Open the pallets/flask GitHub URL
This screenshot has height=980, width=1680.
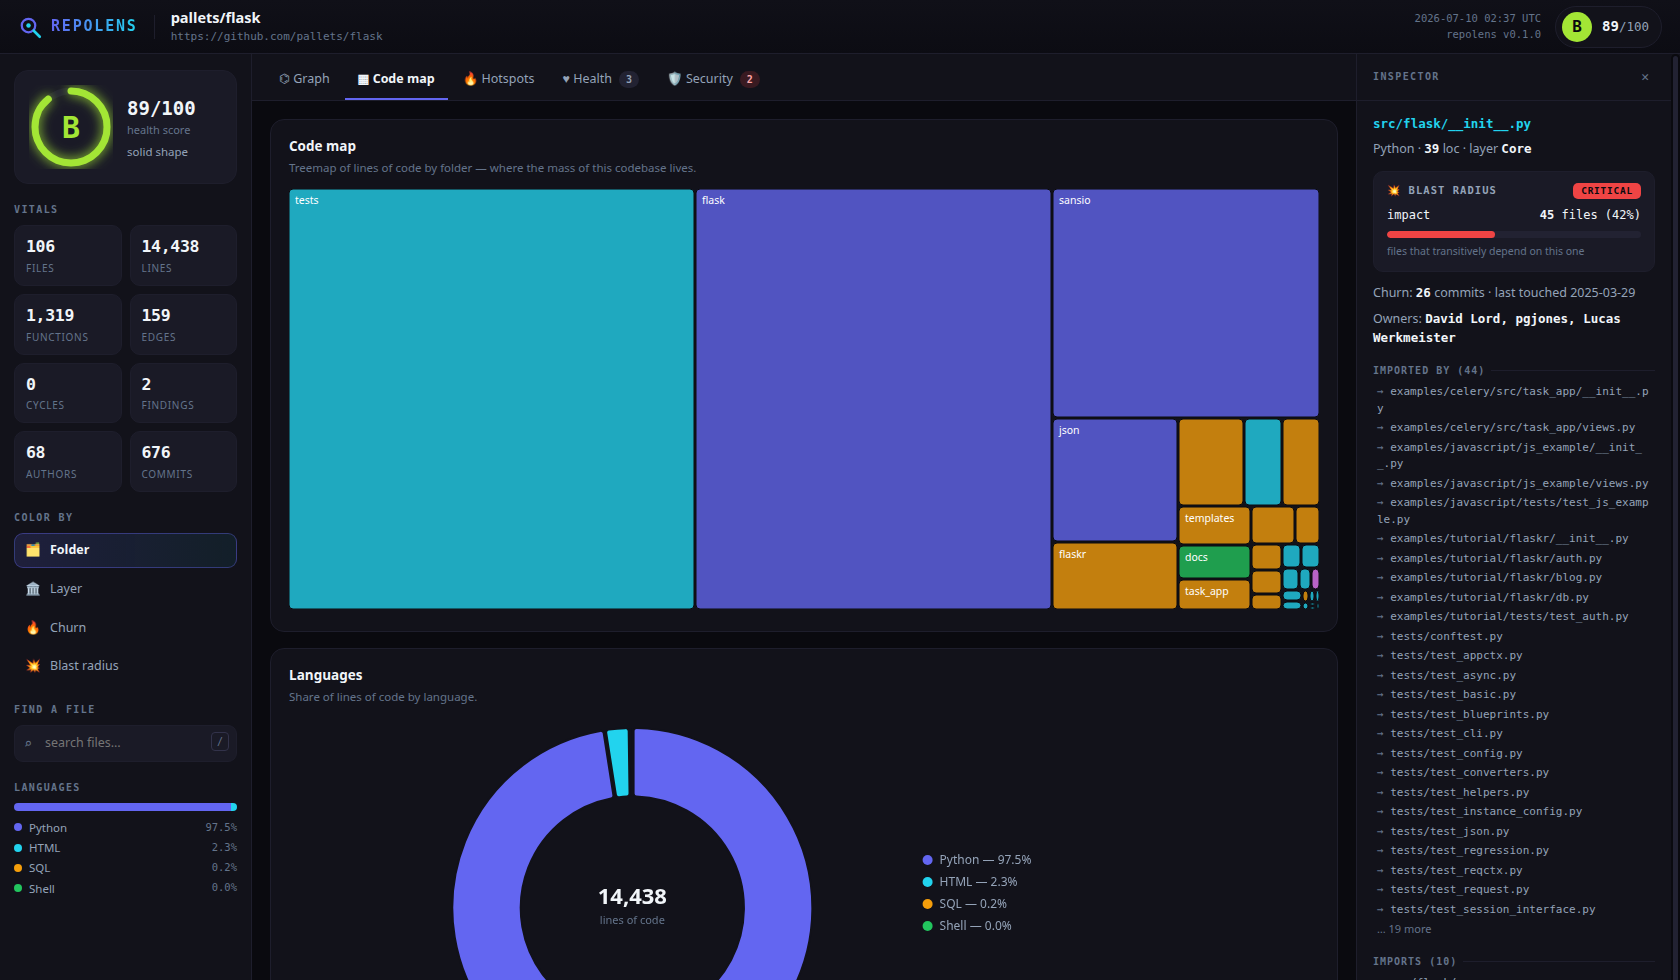276,36
